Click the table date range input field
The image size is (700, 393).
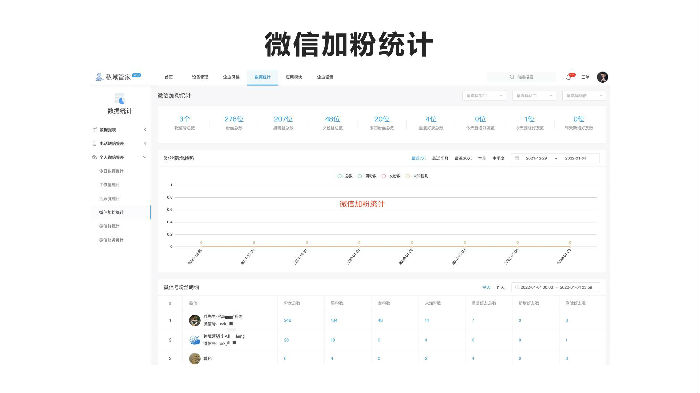click(x=555, y=287)
